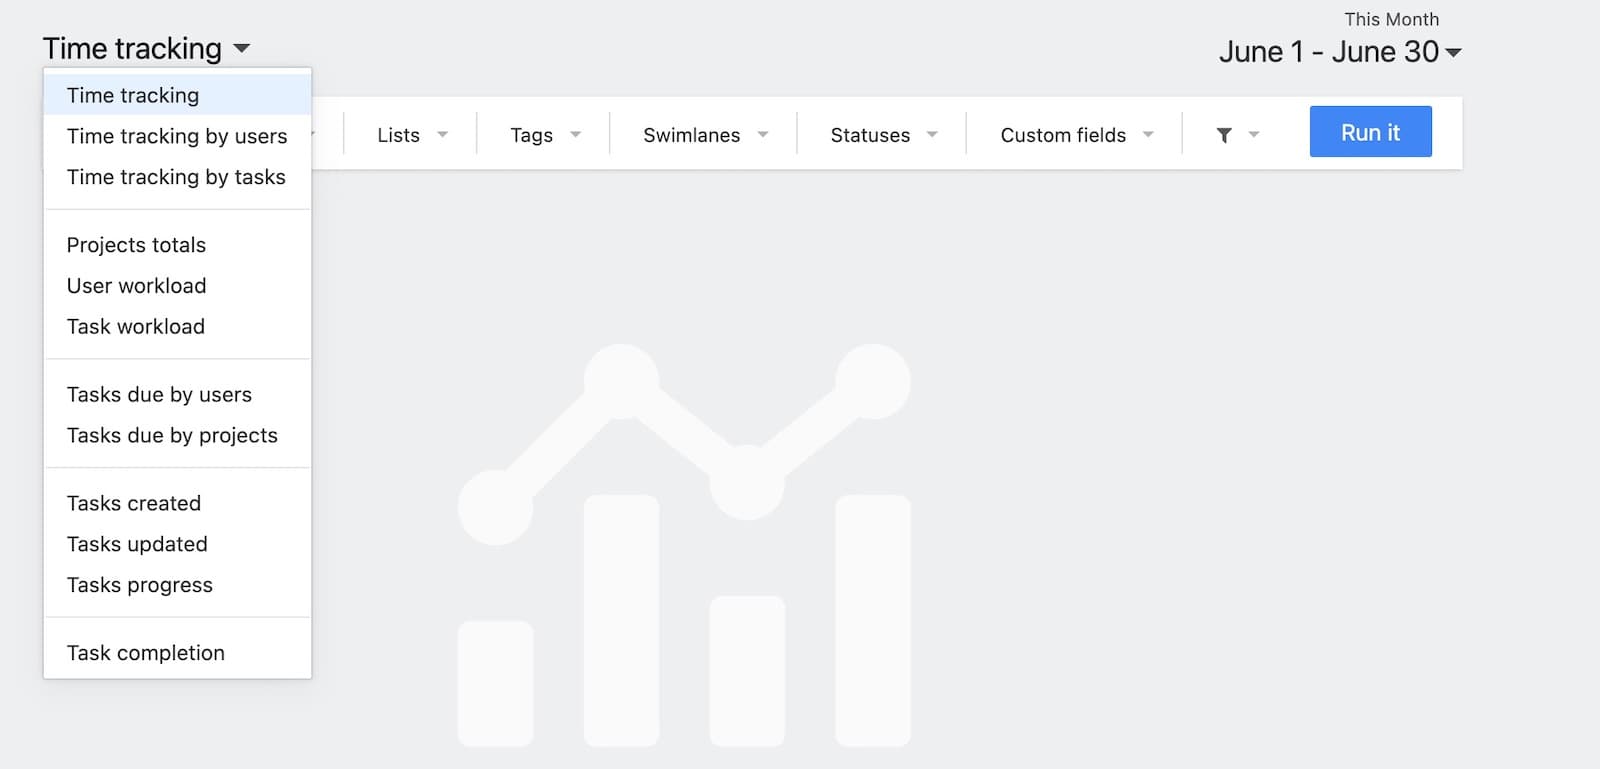Click the Run it button
1600x769 pixels.
1370,132
